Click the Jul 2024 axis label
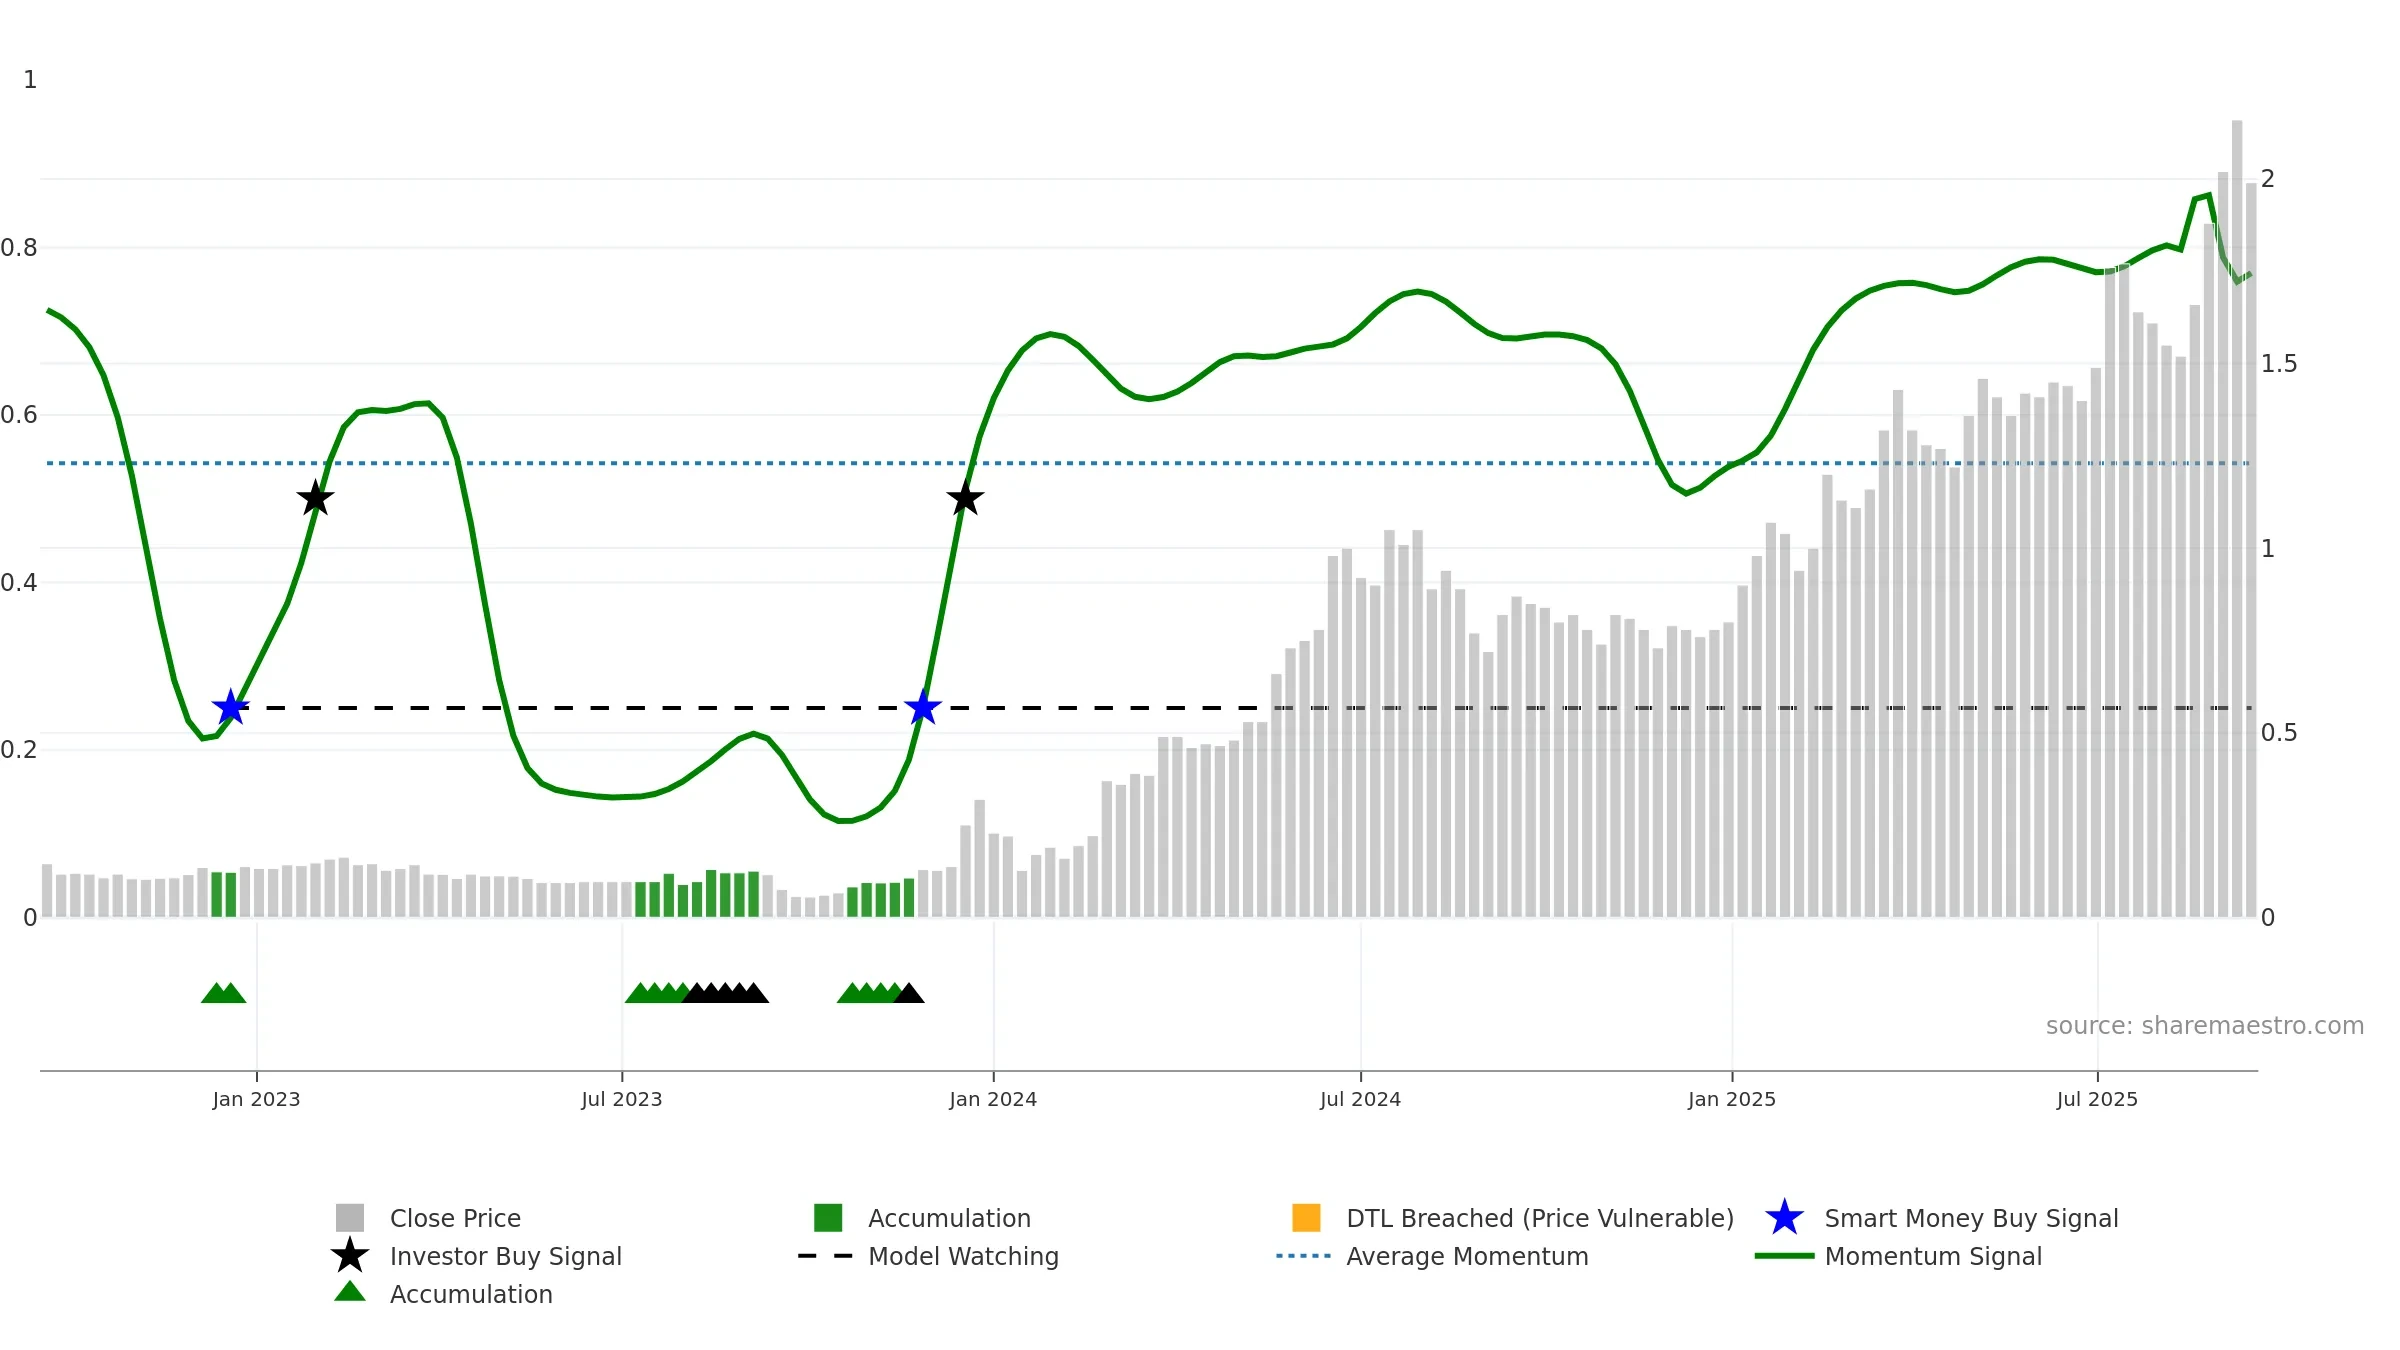 point(1360,1099)
